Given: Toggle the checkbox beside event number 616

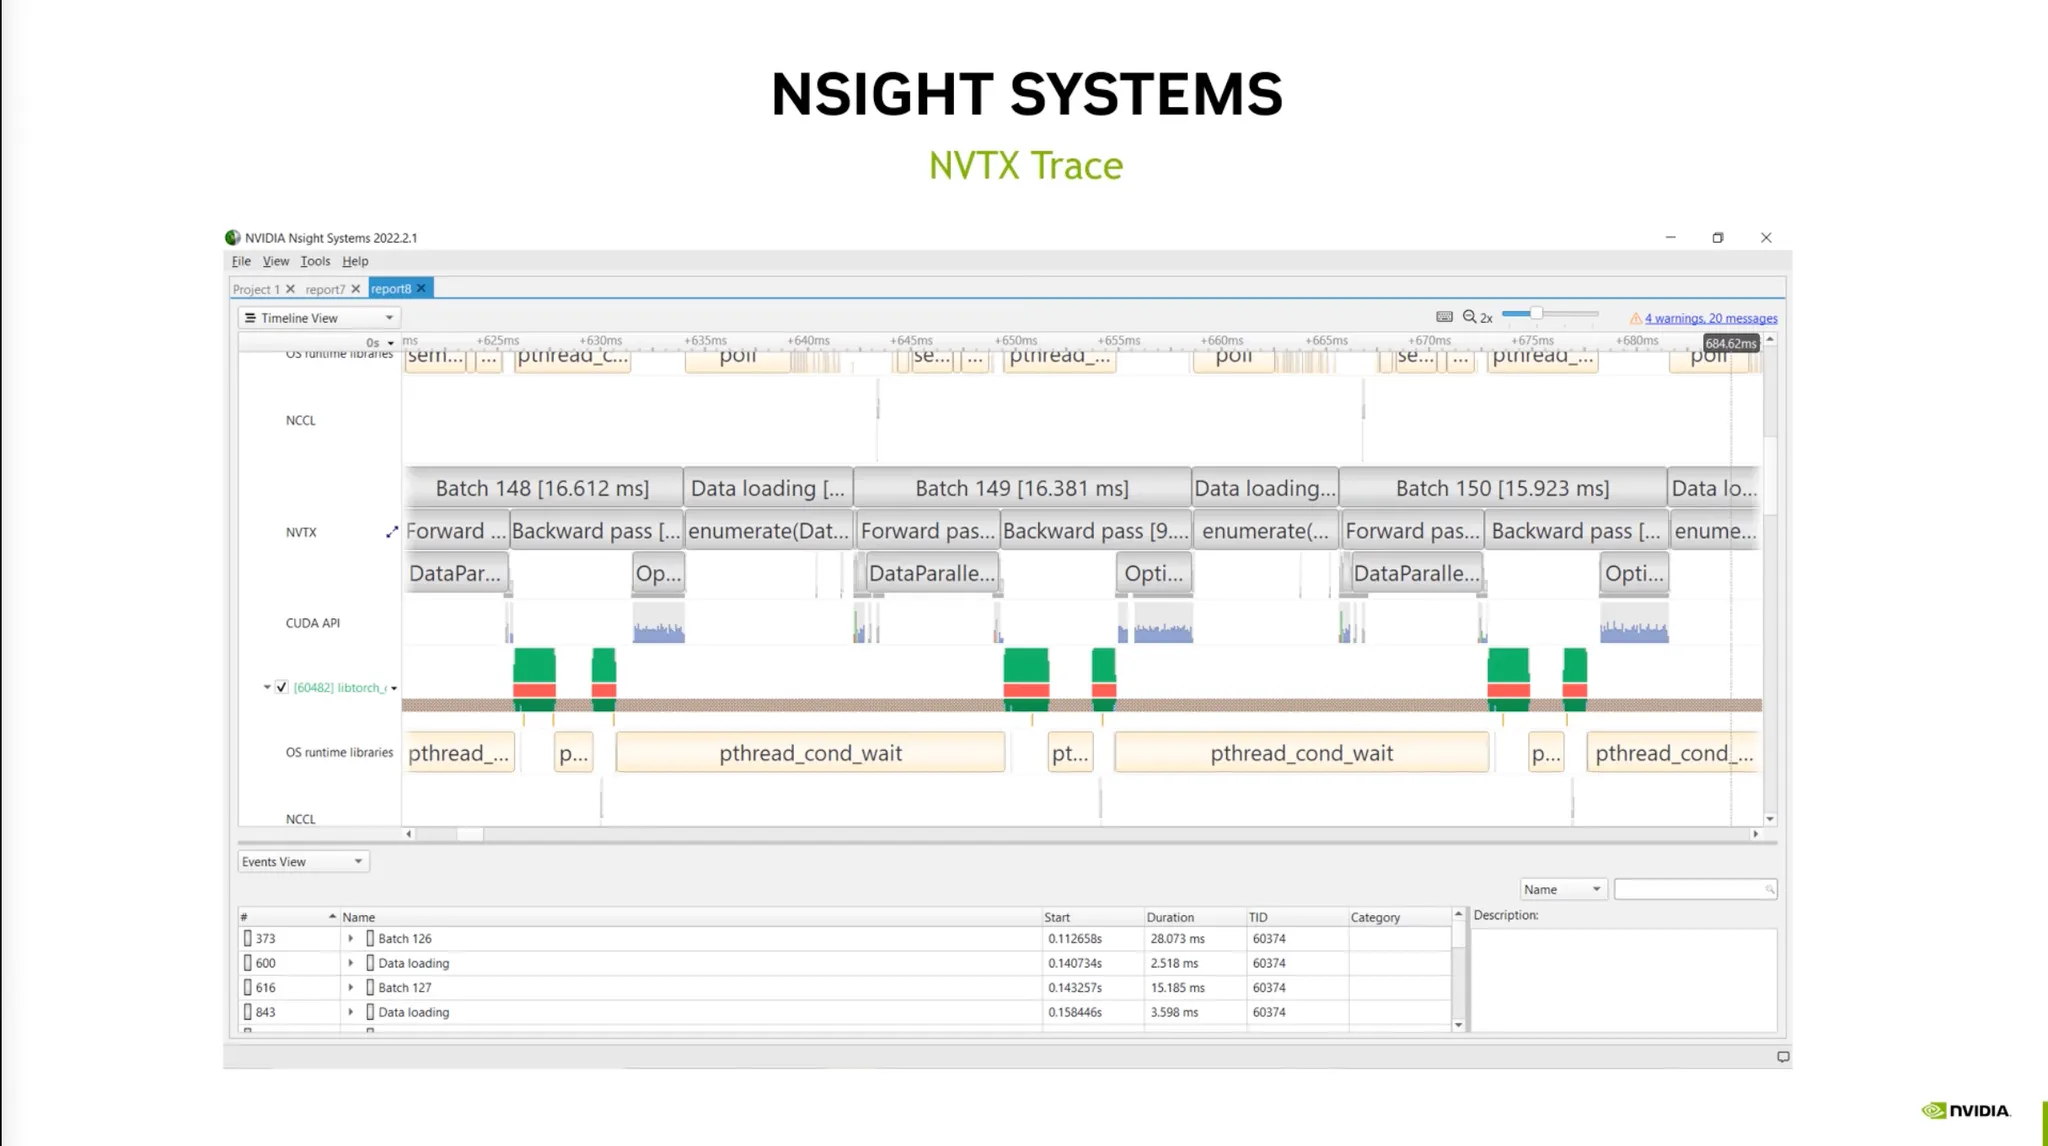Looking at the screenshot, I should (248, 987).
